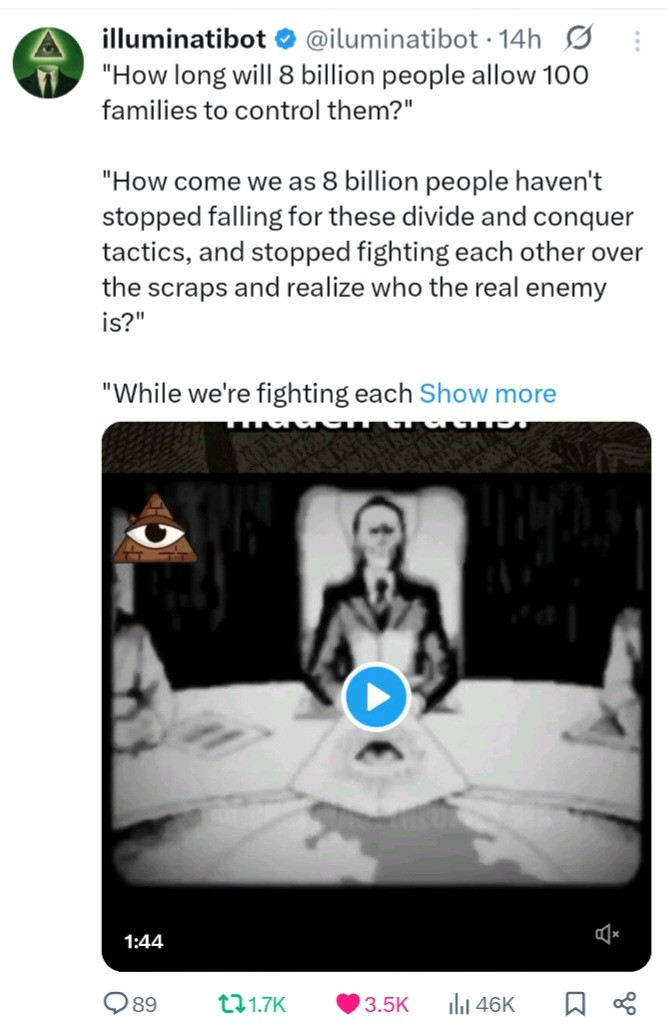The height and width of the screenshot is (1034, 667).
Task: Unmute the video sound
Action: 607,934
